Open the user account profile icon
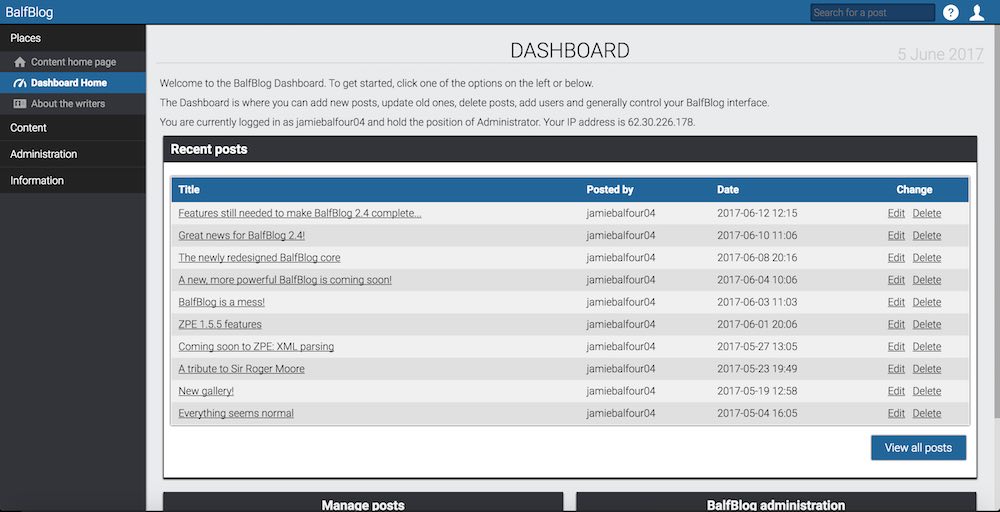The image size is (1000, 512). (977, 12)
